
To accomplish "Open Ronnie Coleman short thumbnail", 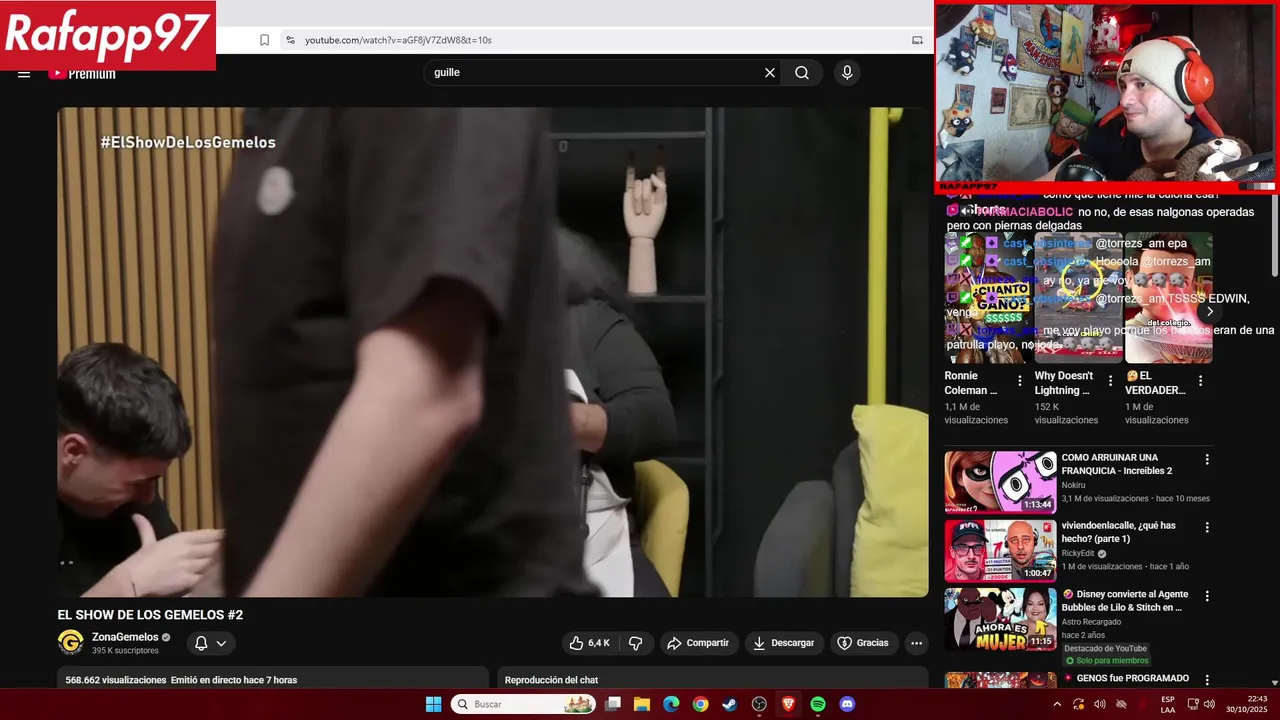I will (x=986, y=298).
